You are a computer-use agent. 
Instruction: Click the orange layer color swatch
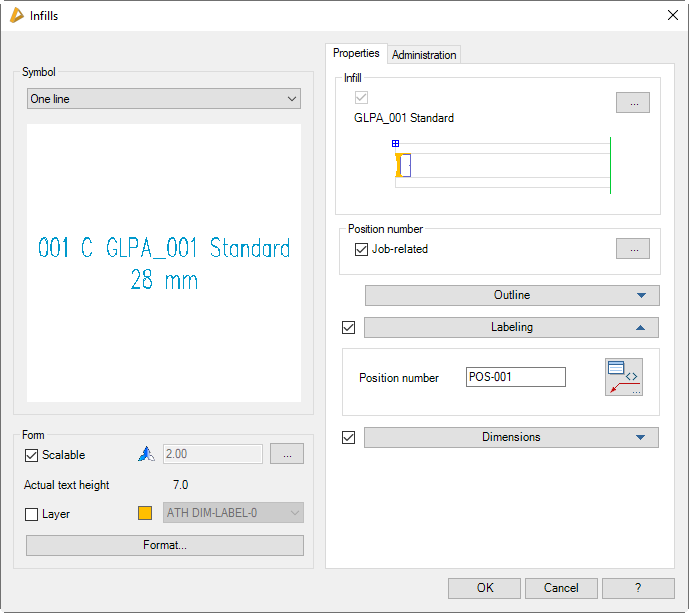[145, 514]
